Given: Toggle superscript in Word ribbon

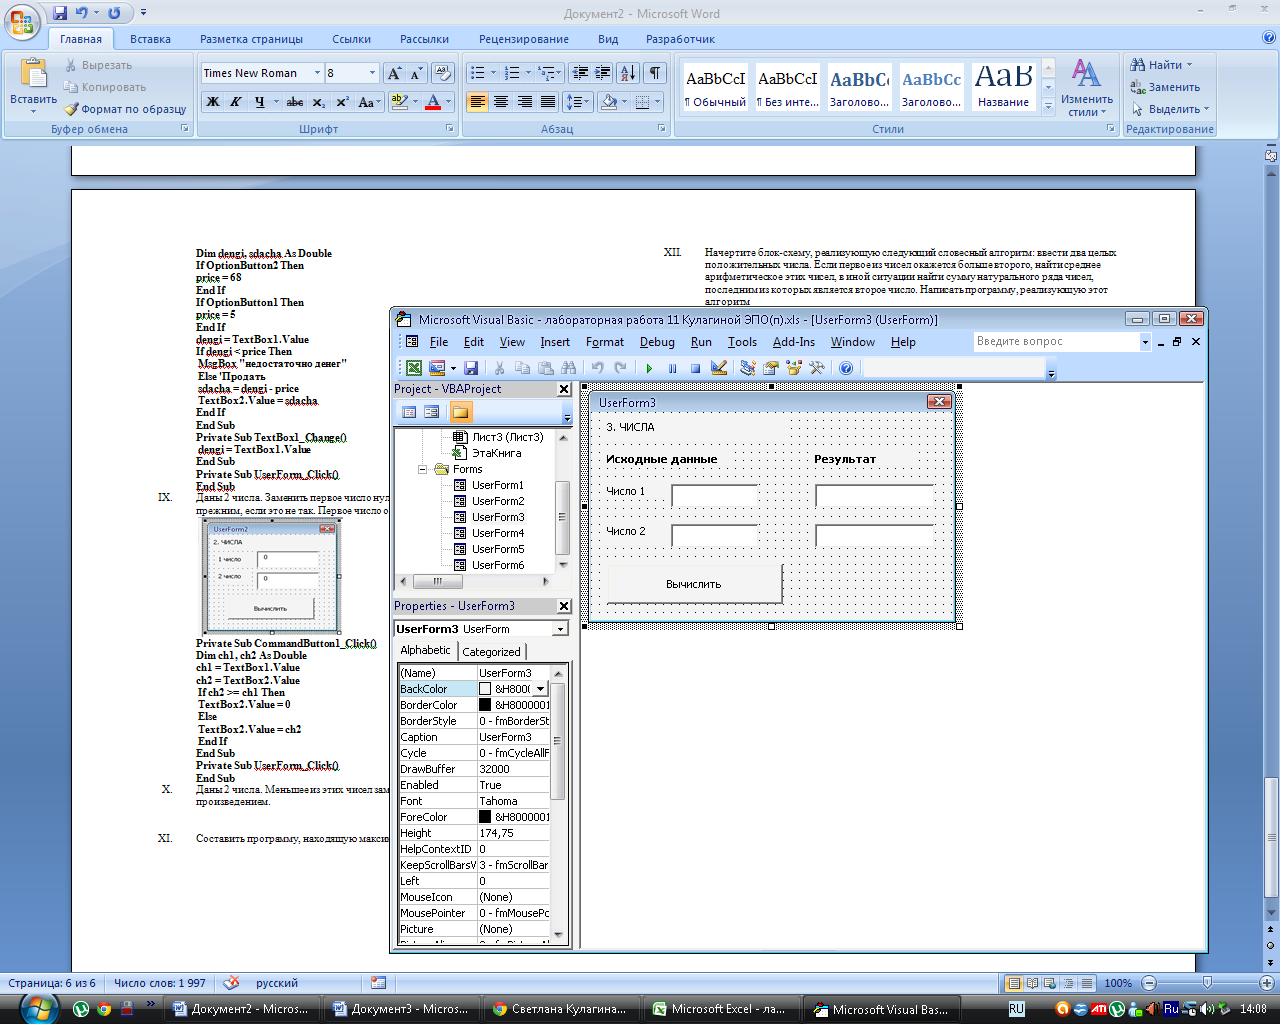Looking at the screenshot, I should 342,102.
